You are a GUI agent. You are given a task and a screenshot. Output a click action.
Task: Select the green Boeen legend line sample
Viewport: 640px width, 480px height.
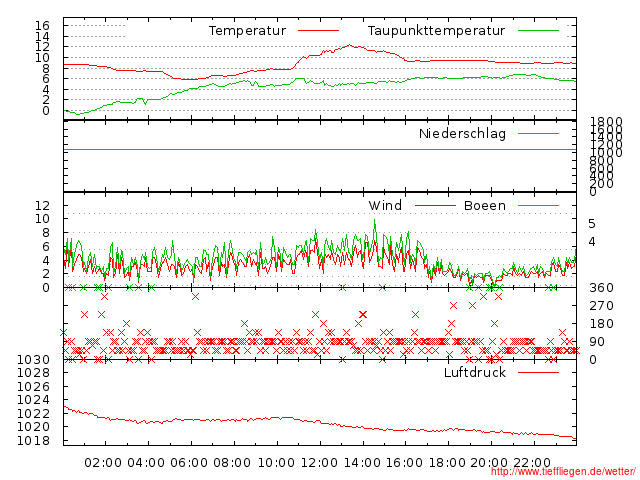tap(538, 205)
